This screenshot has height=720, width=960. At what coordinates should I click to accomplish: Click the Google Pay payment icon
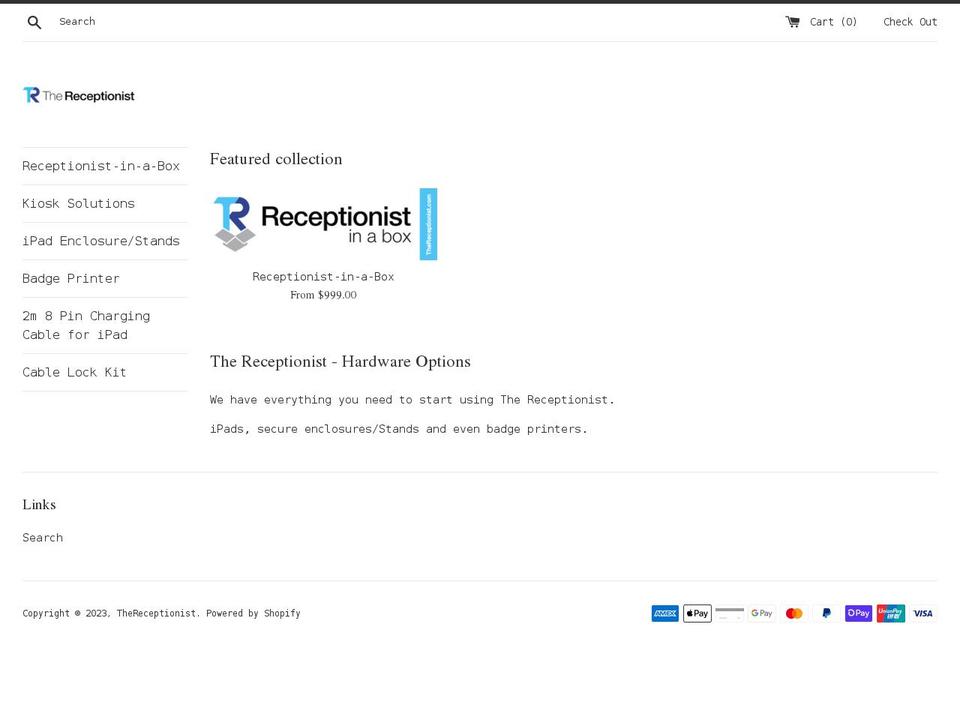[x=762, y=613]
